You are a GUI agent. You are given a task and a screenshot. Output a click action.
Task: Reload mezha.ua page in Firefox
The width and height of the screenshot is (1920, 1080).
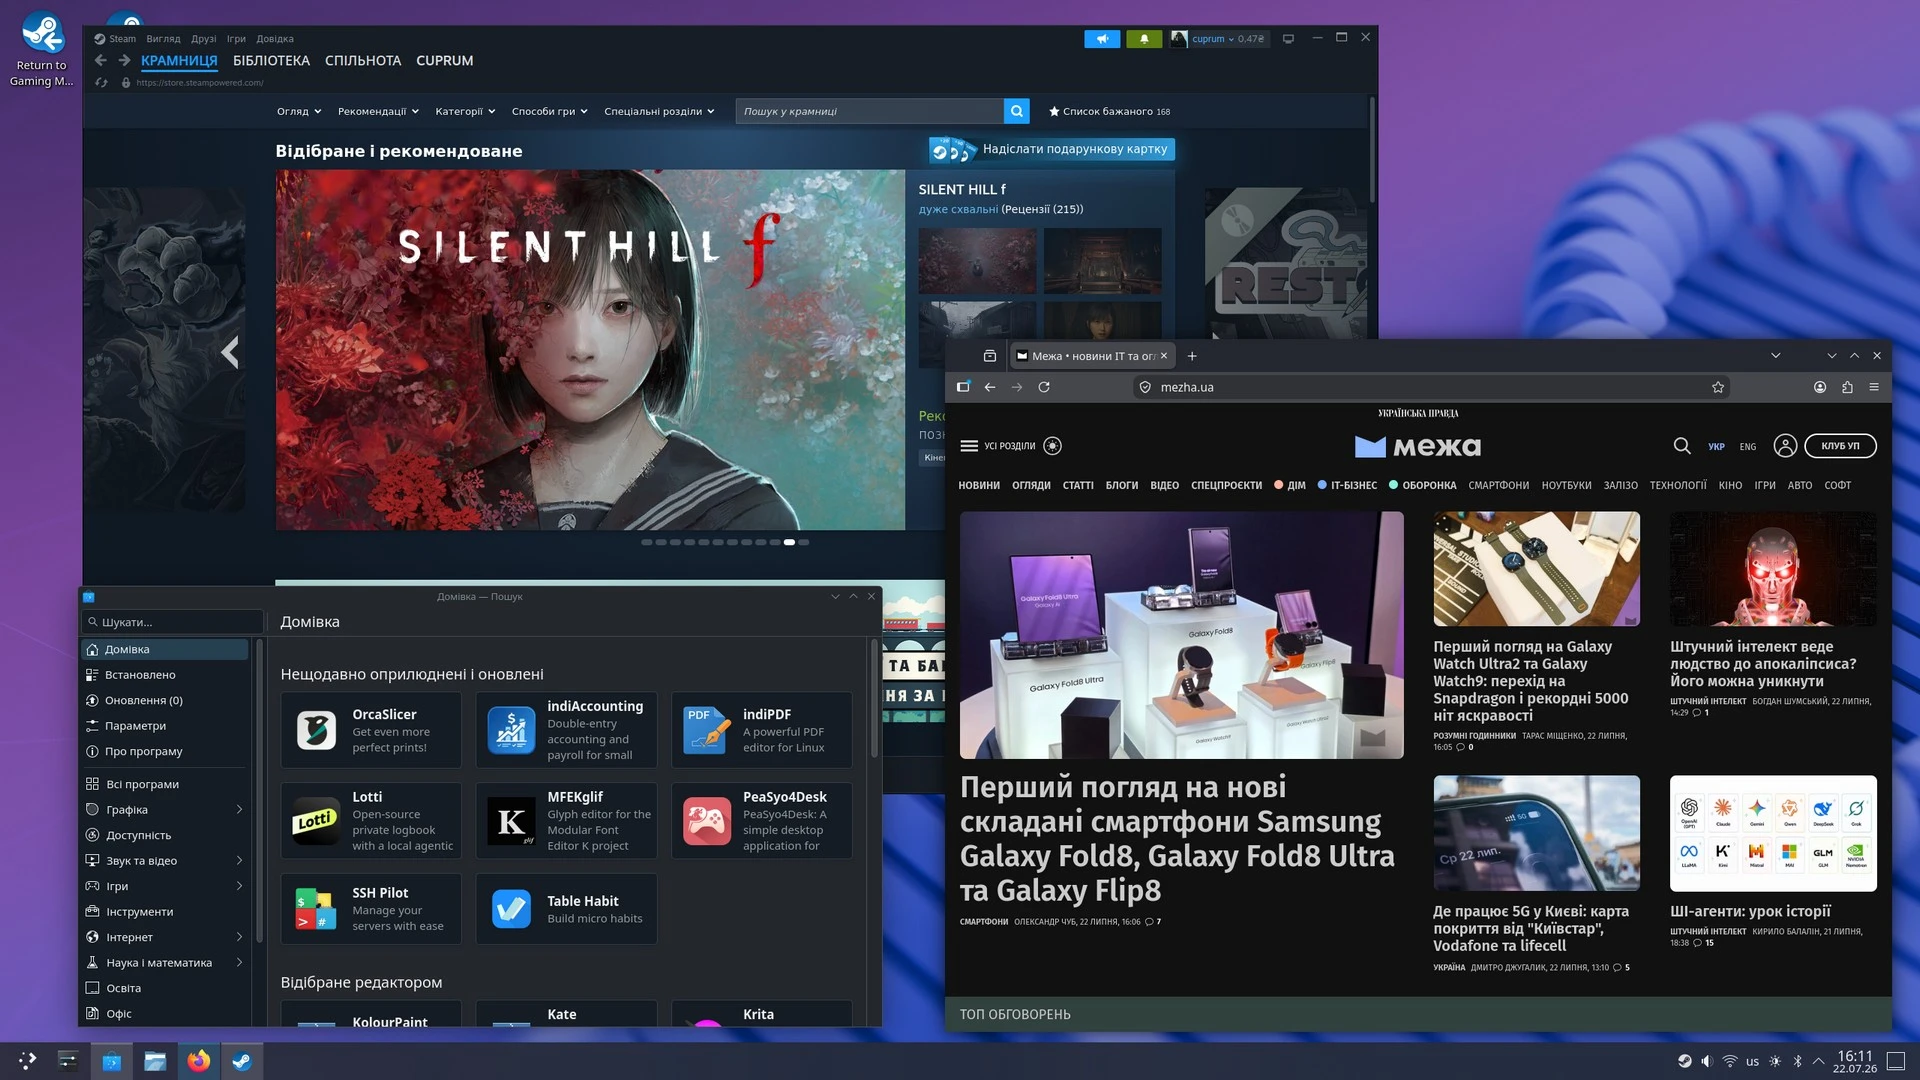(1044, 387)
